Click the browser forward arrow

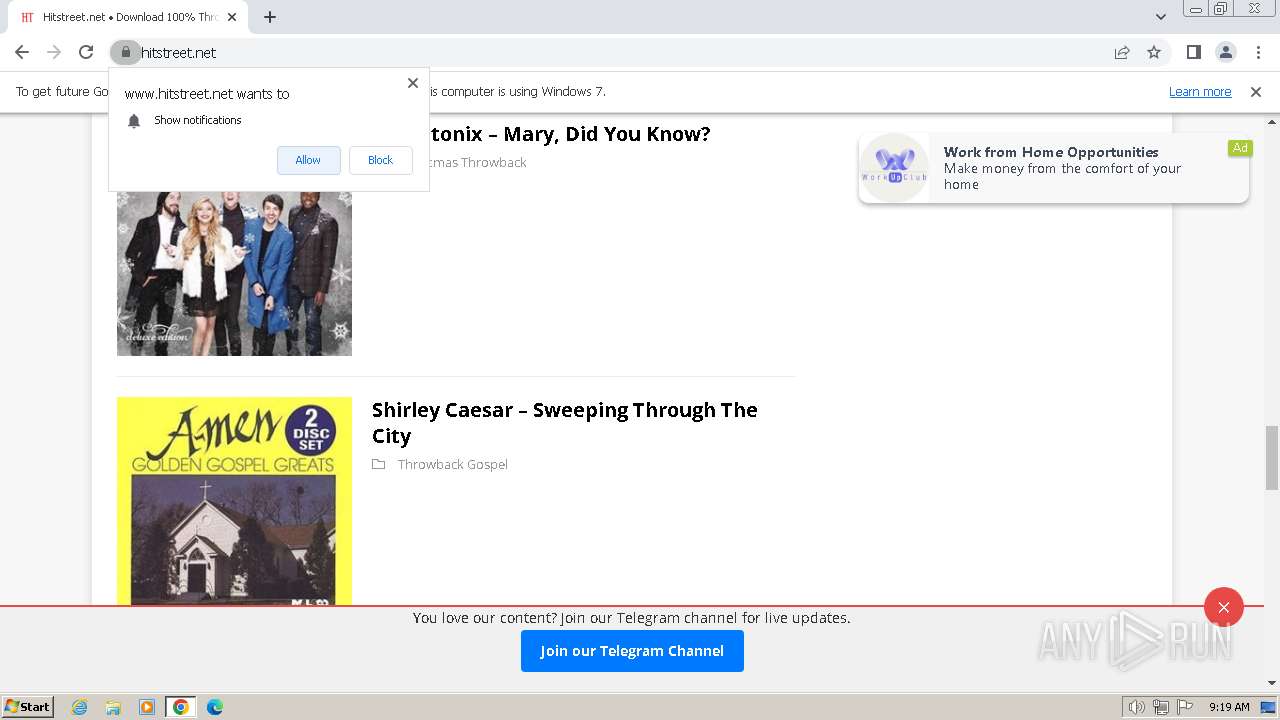54,52
